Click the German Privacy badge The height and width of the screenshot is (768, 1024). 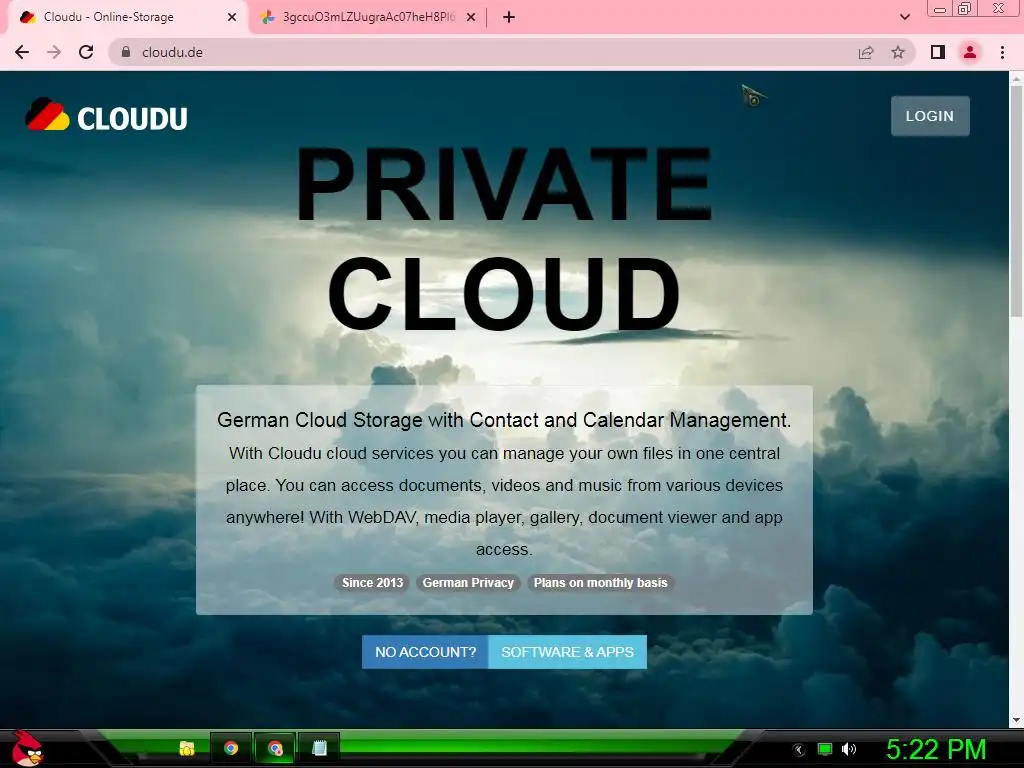468,583
